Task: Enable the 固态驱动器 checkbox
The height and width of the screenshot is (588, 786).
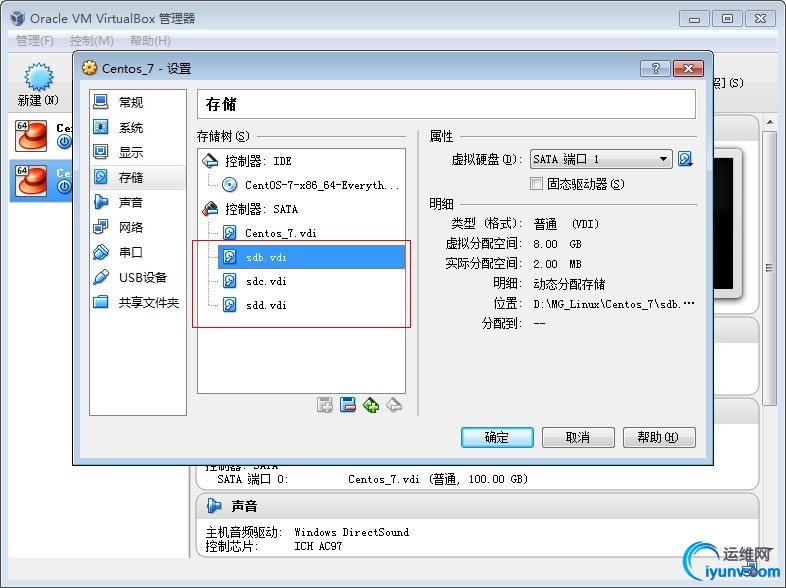Action: coord(536,184)
